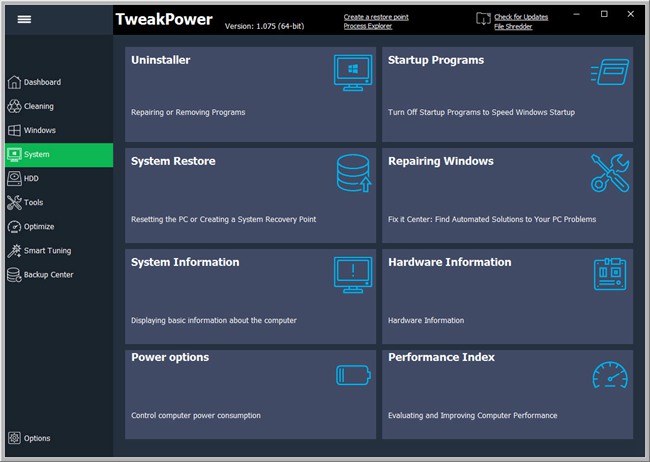Click 'Turn Off Startup Programs' description text
The image size is (650, 462).
[x=481, y=112]
